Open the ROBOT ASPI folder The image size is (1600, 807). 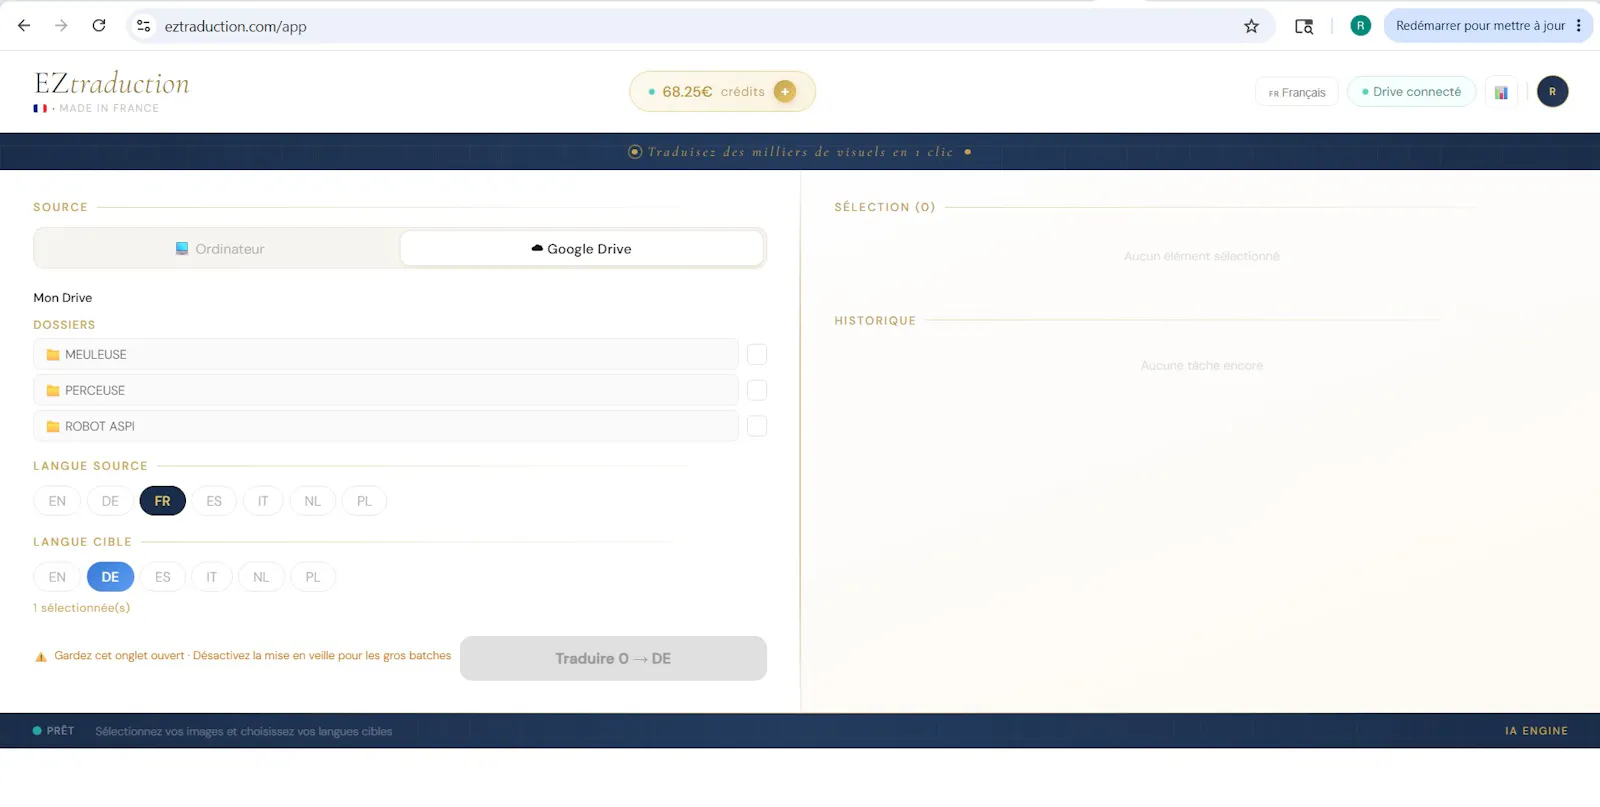click(386, 426)
